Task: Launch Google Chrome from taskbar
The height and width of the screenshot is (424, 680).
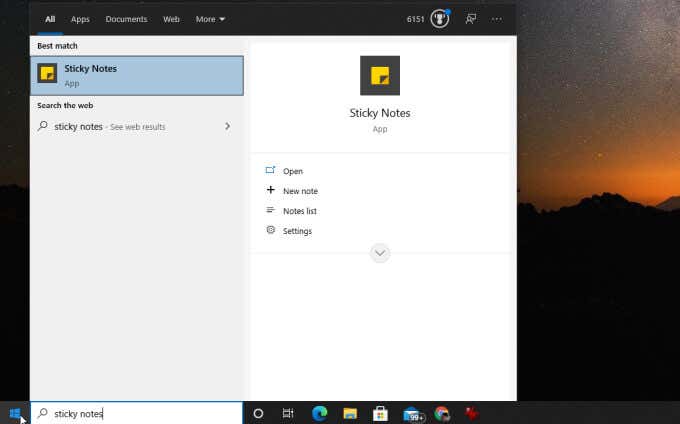Action: click(442, 414)
